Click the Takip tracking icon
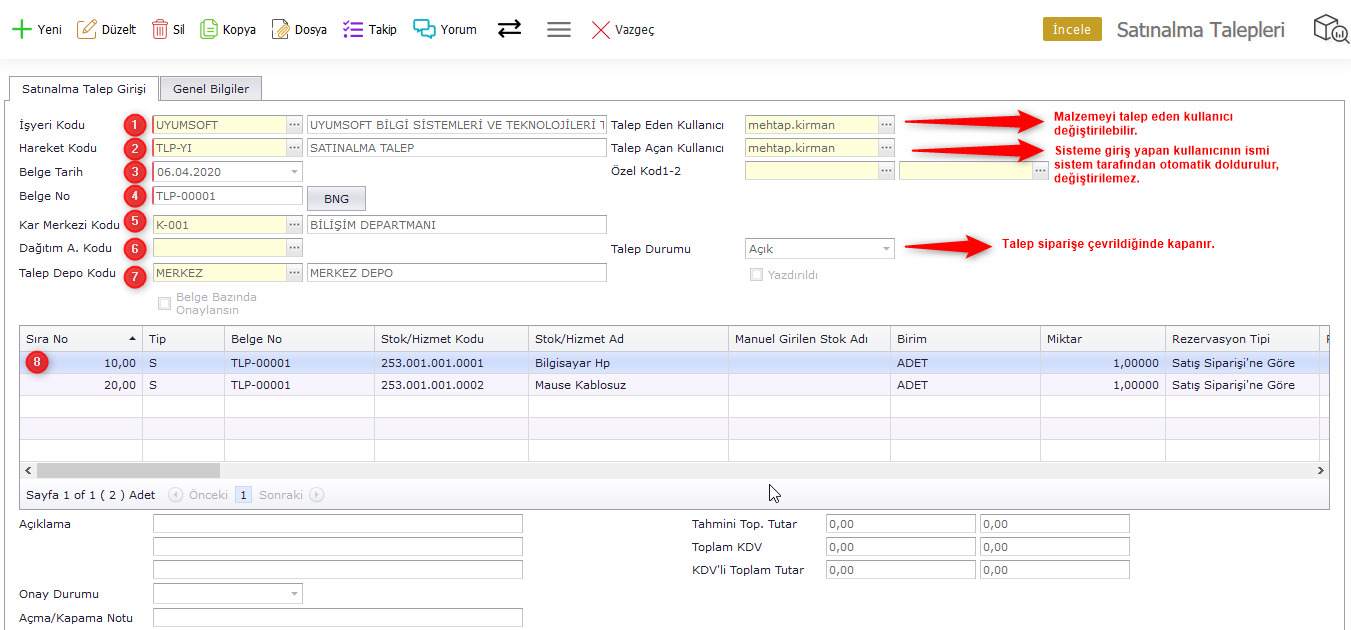This screenshot has width=1351, height=630. [x=353, y=29]
